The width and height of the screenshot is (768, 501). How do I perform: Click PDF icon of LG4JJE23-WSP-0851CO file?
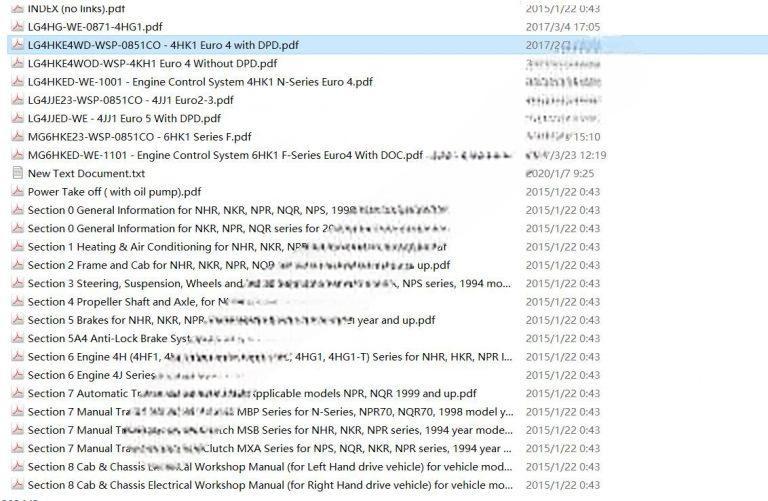click(x=18, y=100)
